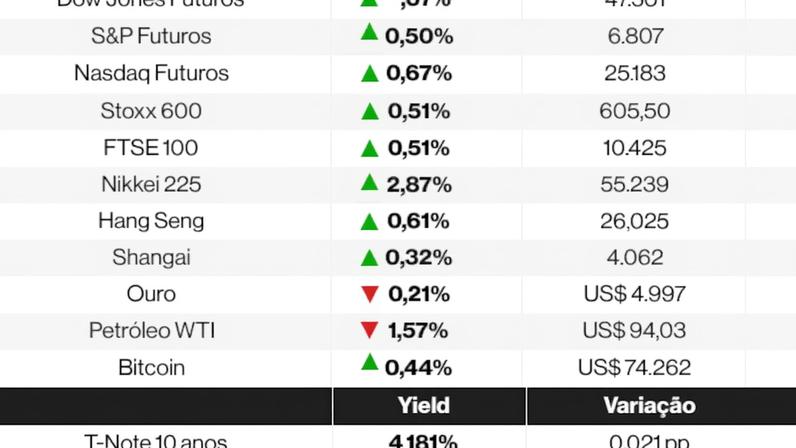The image size is (796, 448).
Task: Click the Hang Seng value 26,025
Action: [x=635, y=221]
